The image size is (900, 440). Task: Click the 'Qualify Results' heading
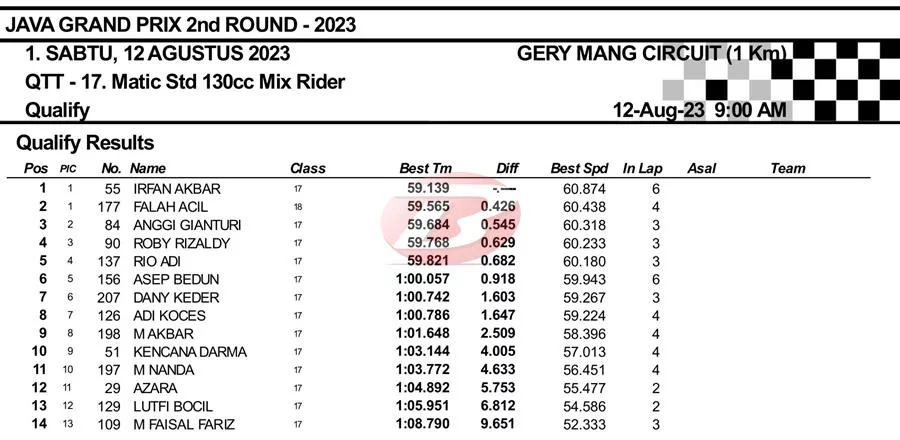[85, 143]
